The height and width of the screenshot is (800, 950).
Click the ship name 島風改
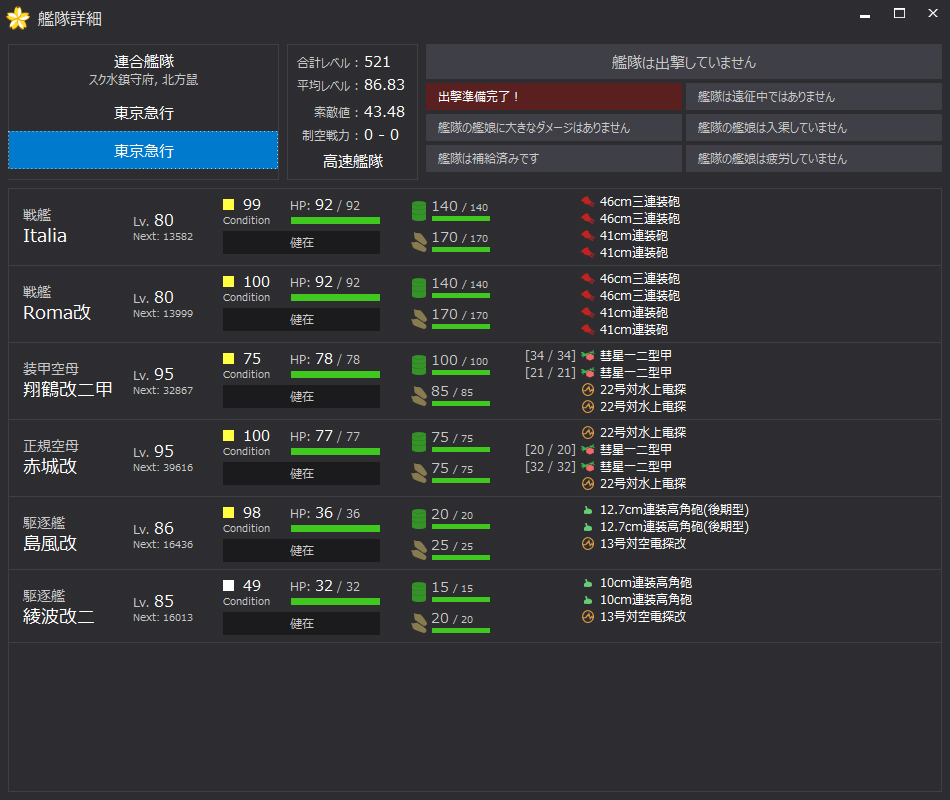50,543
